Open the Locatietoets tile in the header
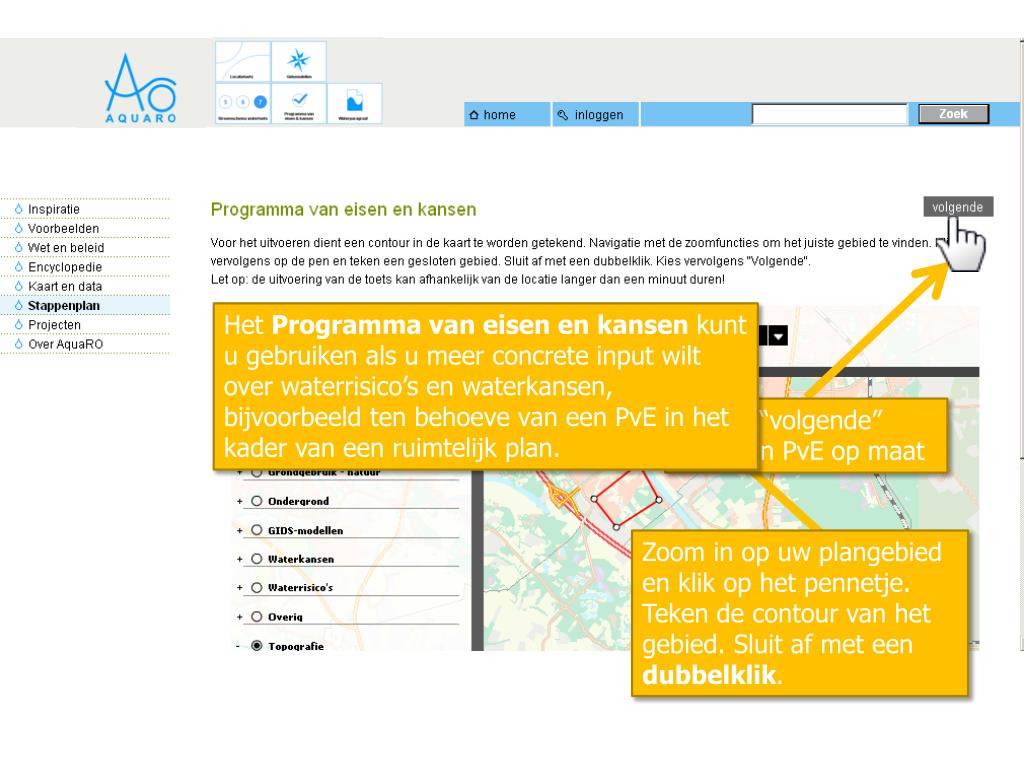 [x=243, y=61]
